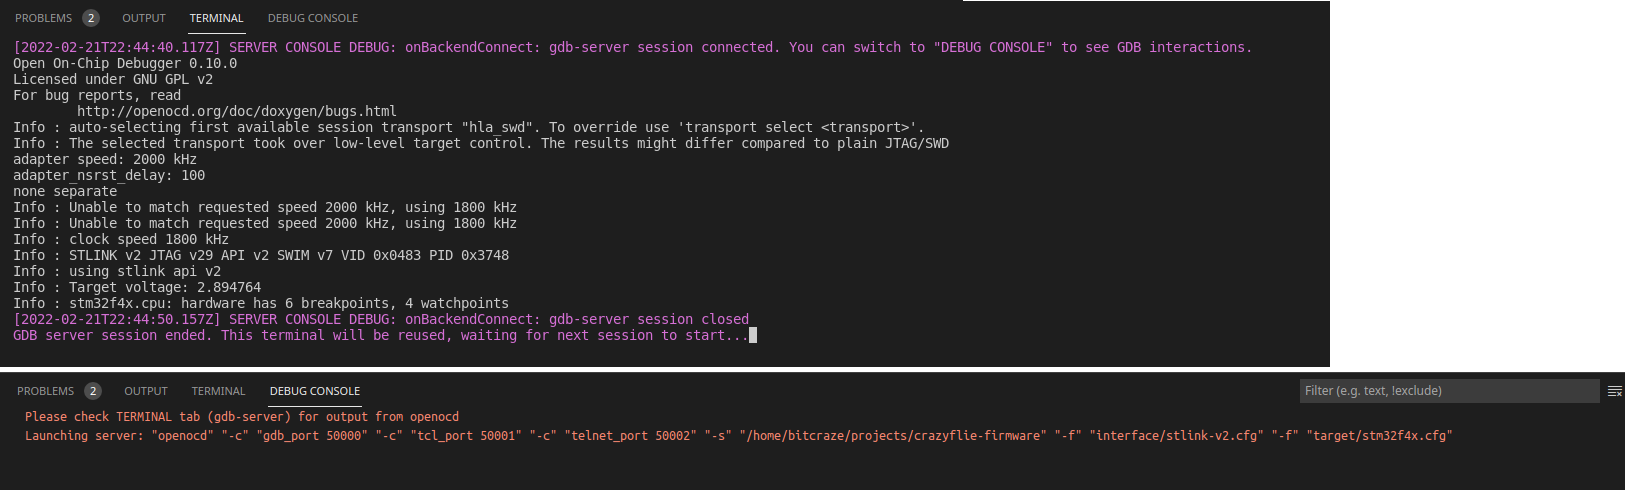Screen dimensions: 1627x496
Task: Select the active TERMINAL tab in upper panel
Action: pyautogui.click(x=216, y=18)
